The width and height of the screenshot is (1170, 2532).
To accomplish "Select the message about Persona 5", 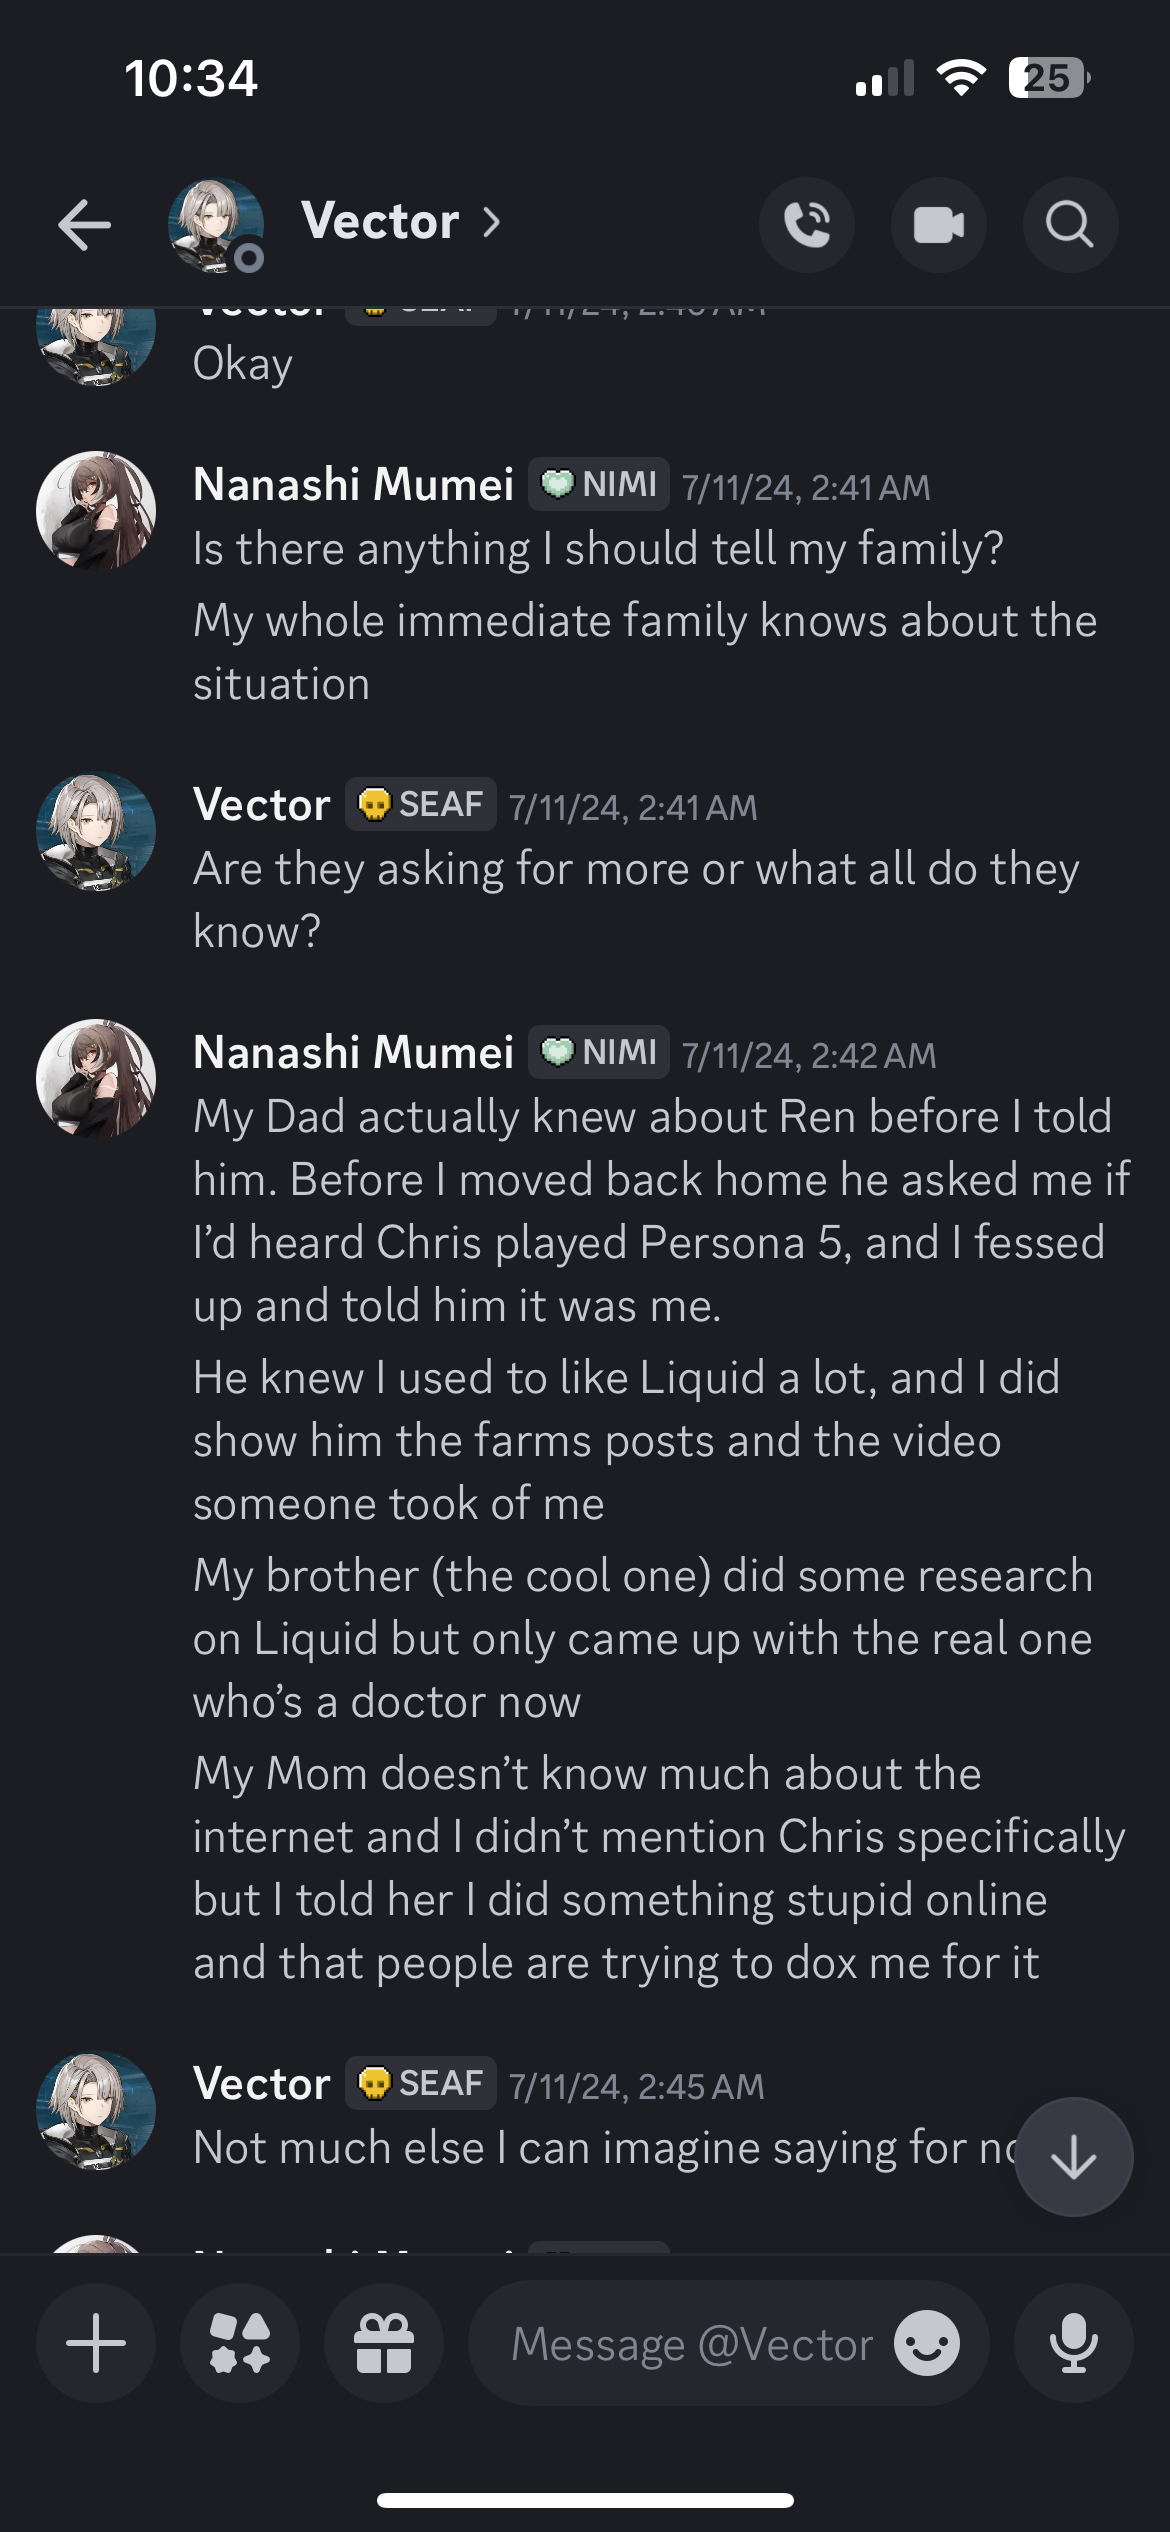I will click(660, 1211).
